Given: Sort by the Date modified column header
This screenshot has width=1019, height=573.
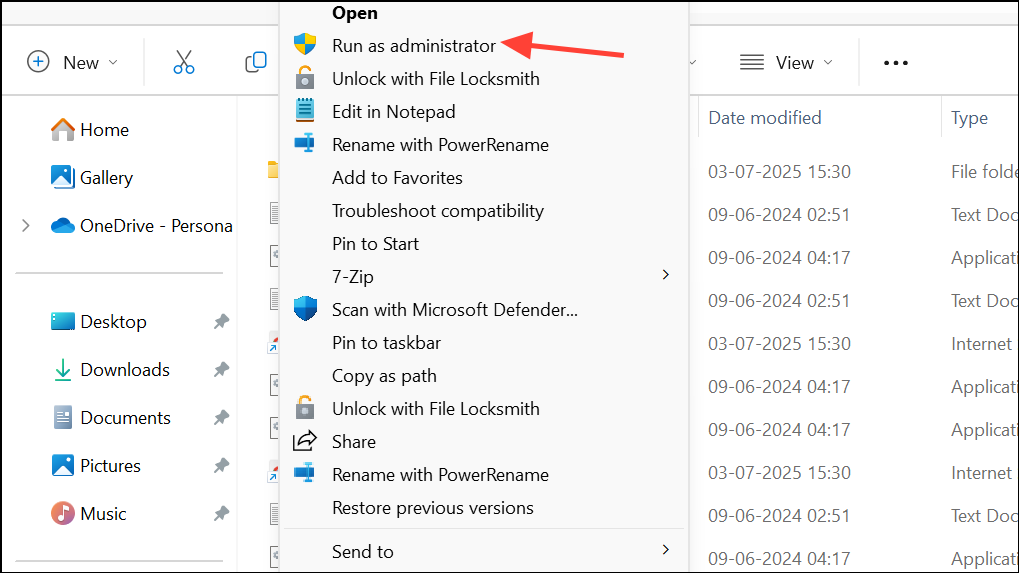Looking at the screenshot, I should pyautogui.click(x=765, y=117).
